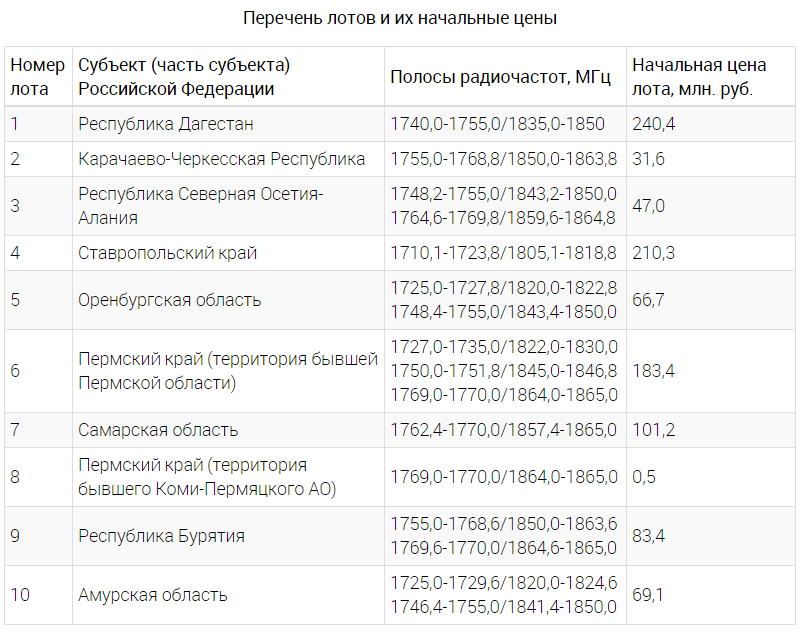Select the "Ставропольский край" cell
This screenshot has height=638, width=807.
pos(168,253)
